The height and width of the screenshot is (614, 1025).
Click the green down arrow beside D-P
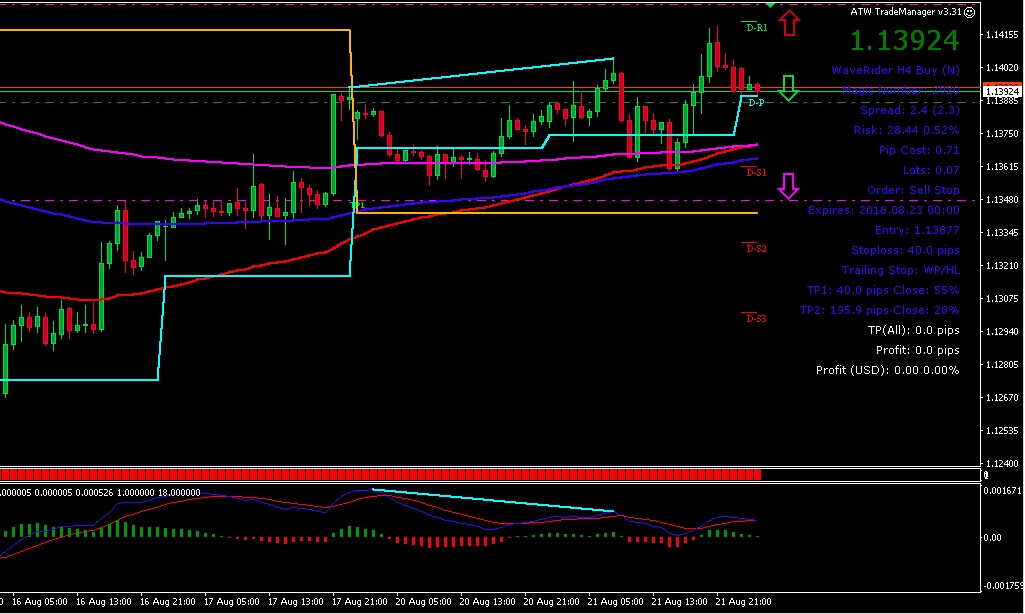788,88
